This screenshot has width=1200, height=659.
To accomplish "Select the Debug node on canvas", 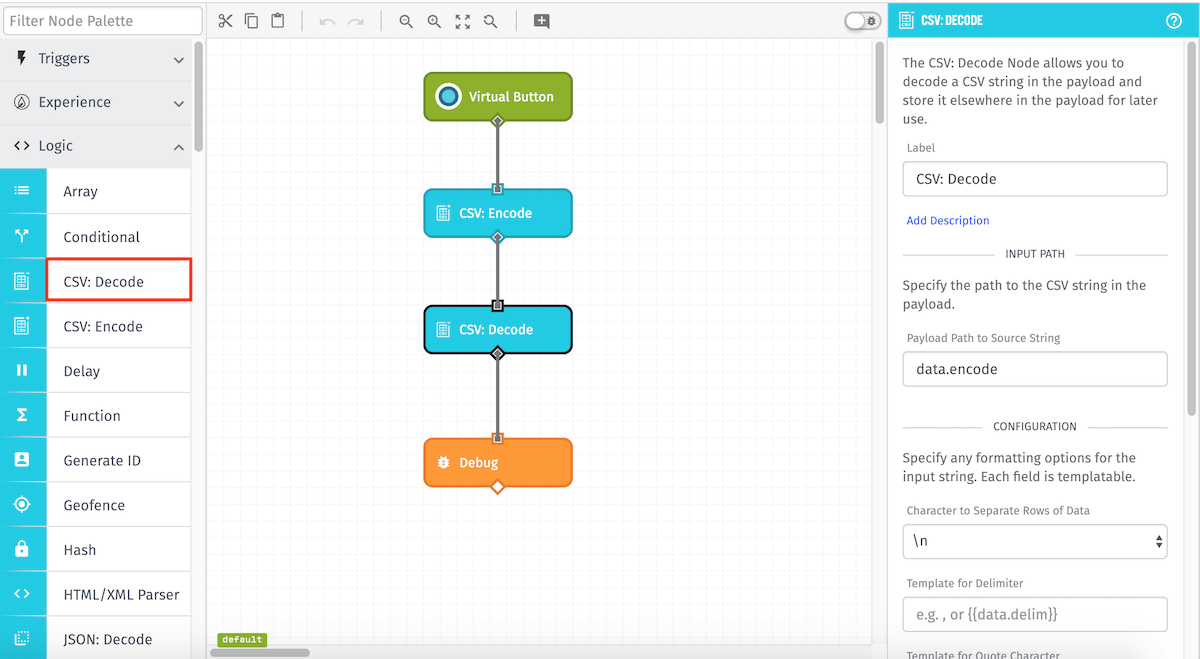I will point(498,463).
